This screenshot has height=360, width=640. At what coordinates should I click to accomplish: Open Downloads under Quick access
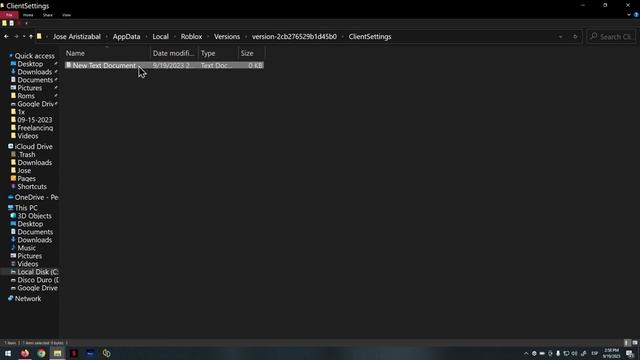34,72
